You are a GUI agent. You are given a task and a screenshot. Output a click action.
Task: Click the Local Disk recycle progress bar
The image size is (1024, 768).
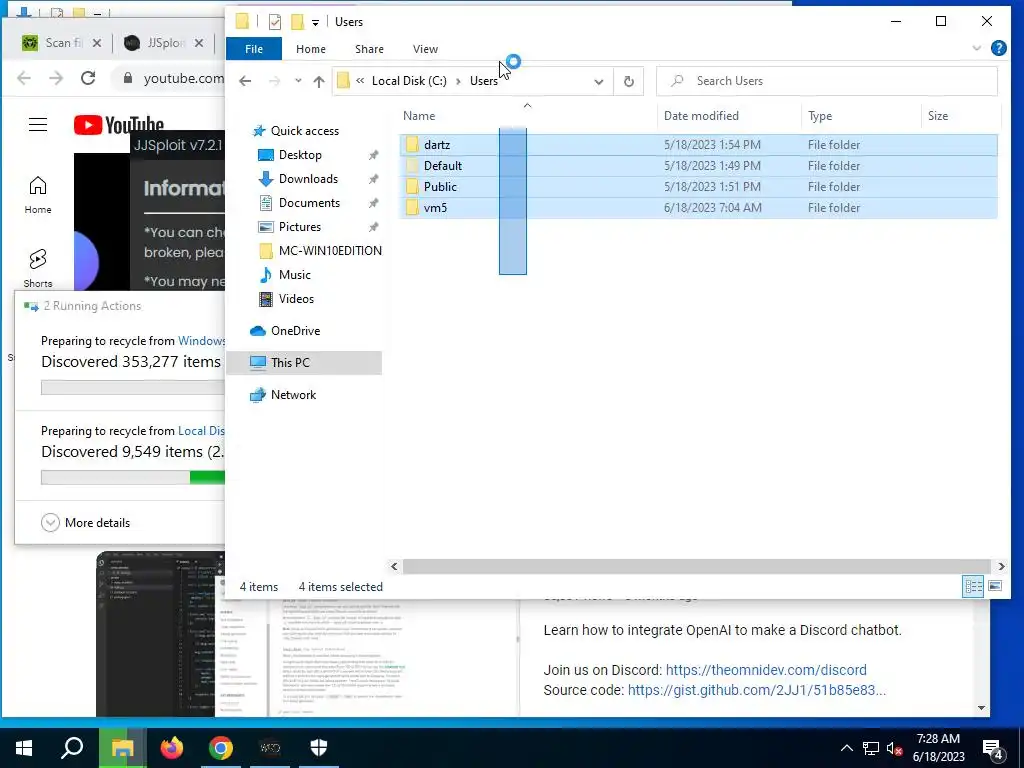(133, 477)
